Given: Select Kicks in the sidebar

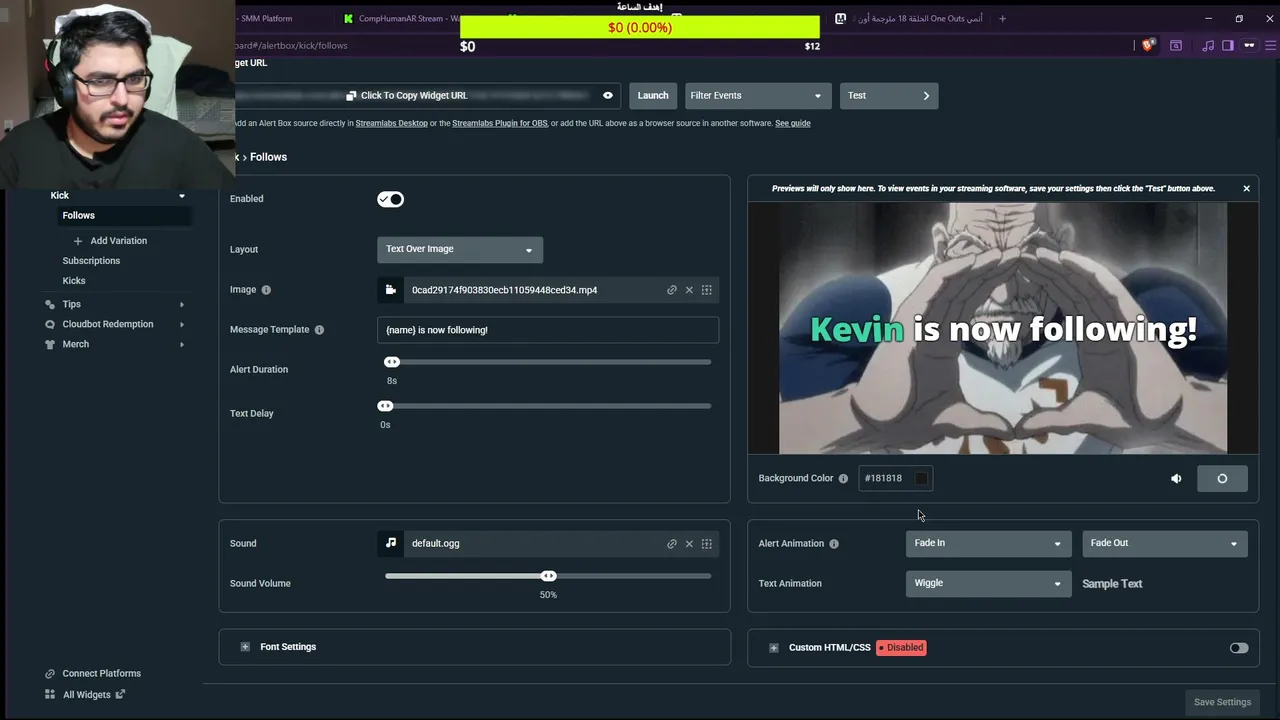Looking at the screenshot, I should click(x=74, y=281).
